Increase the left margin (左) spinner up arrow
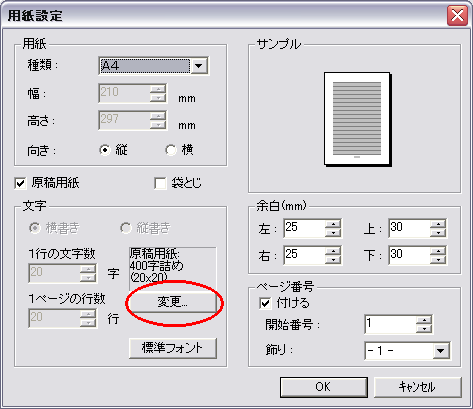Viewport: 473px width, 409px height. pyautogui.click(x=333, y=224)
